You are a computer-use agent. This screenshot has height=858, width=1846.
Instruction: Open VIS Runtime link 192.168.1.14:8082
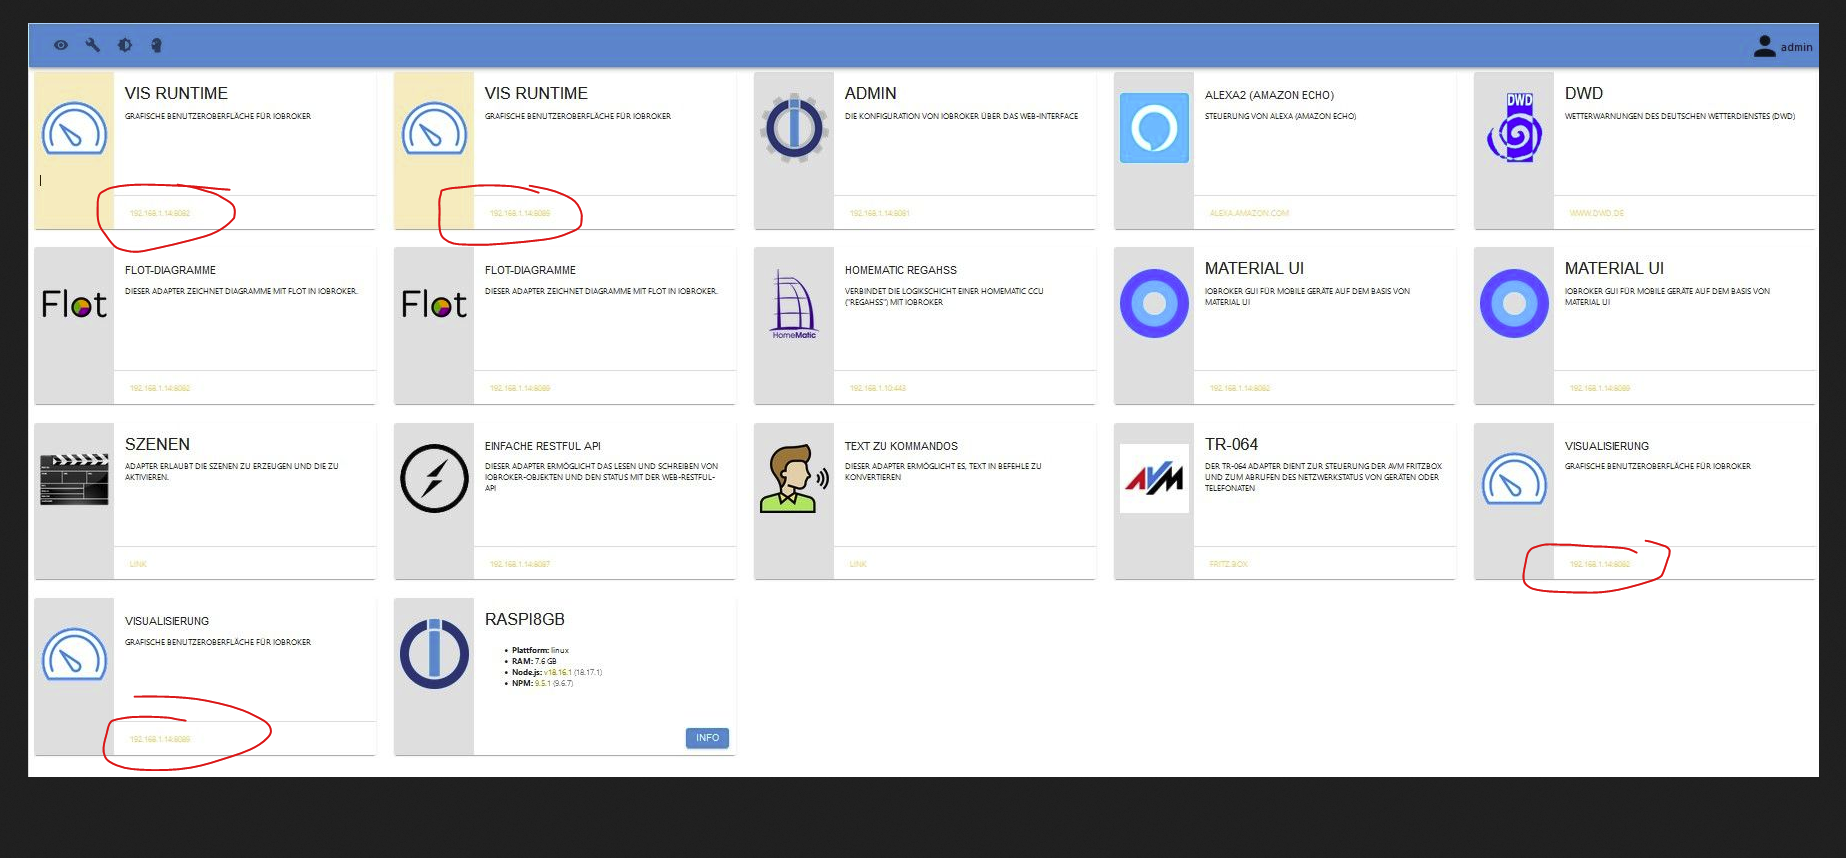coord(159,213)
